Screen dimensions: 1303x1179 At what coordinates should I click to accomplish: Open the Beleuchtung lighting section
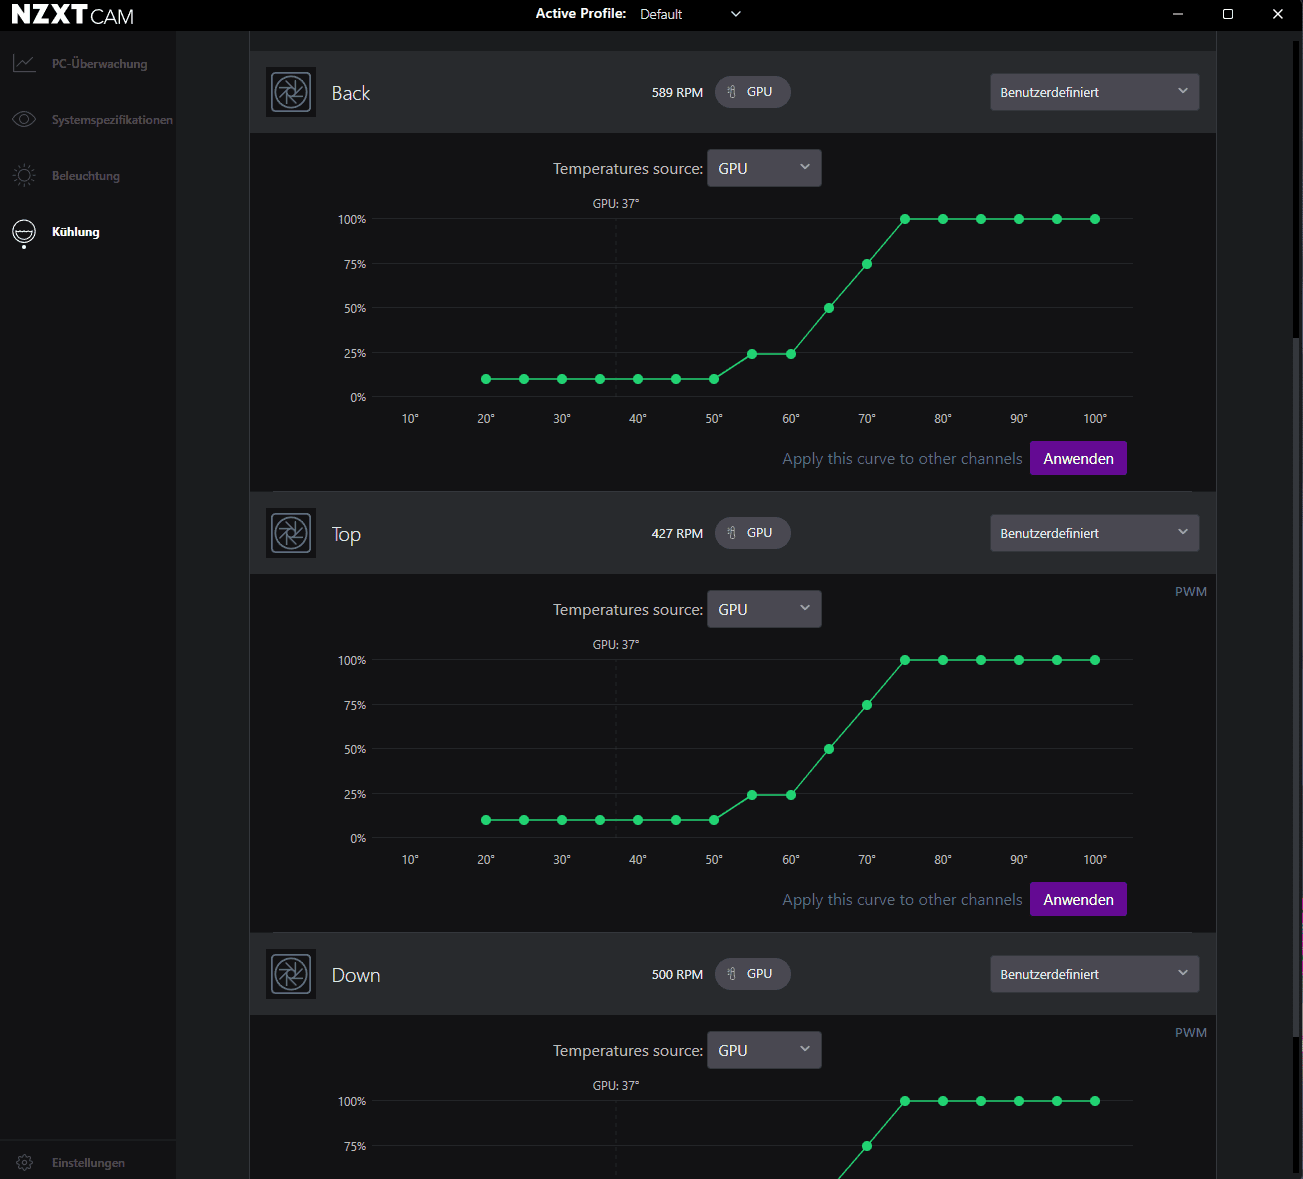point(88,176)
